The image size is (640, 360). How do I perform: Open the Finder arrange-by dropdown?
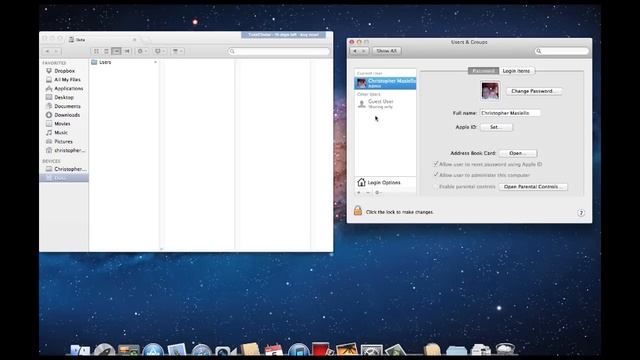(x=178, y=51)
